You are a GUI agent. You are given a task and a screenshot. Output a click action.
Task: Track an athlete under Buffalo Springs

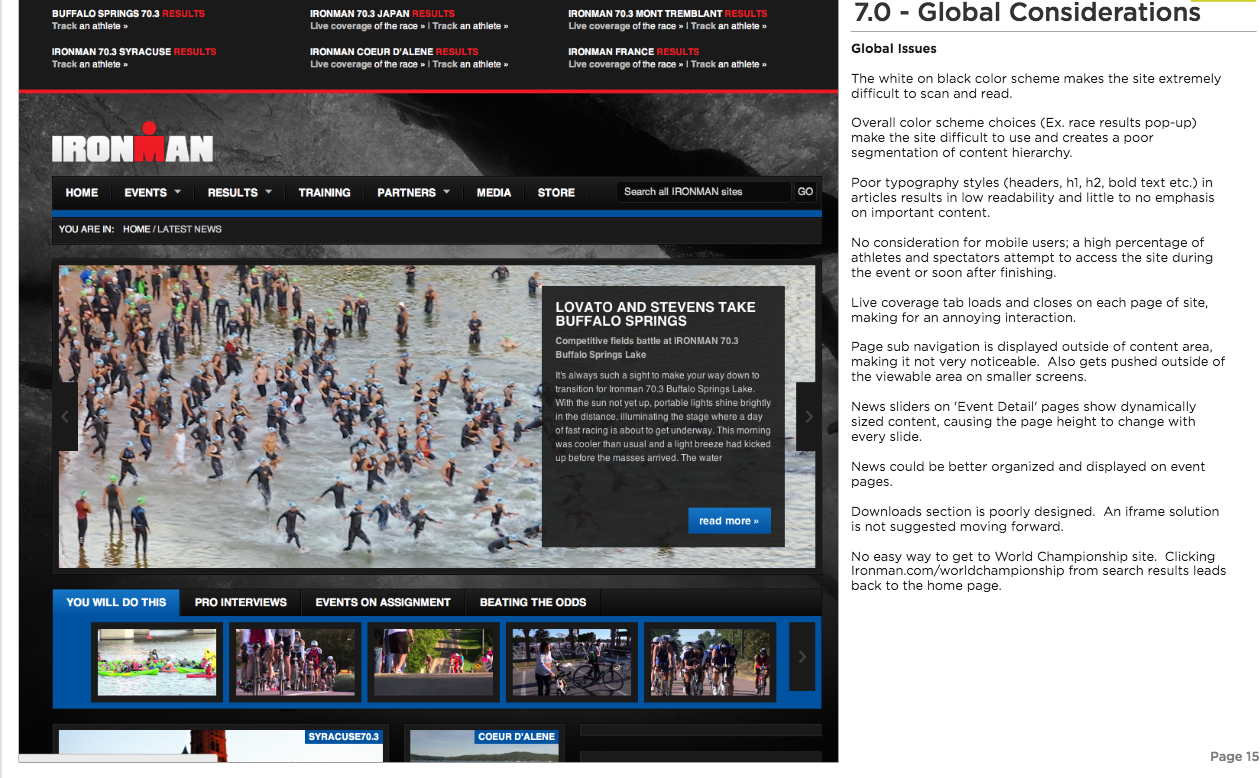coord(90,26)
